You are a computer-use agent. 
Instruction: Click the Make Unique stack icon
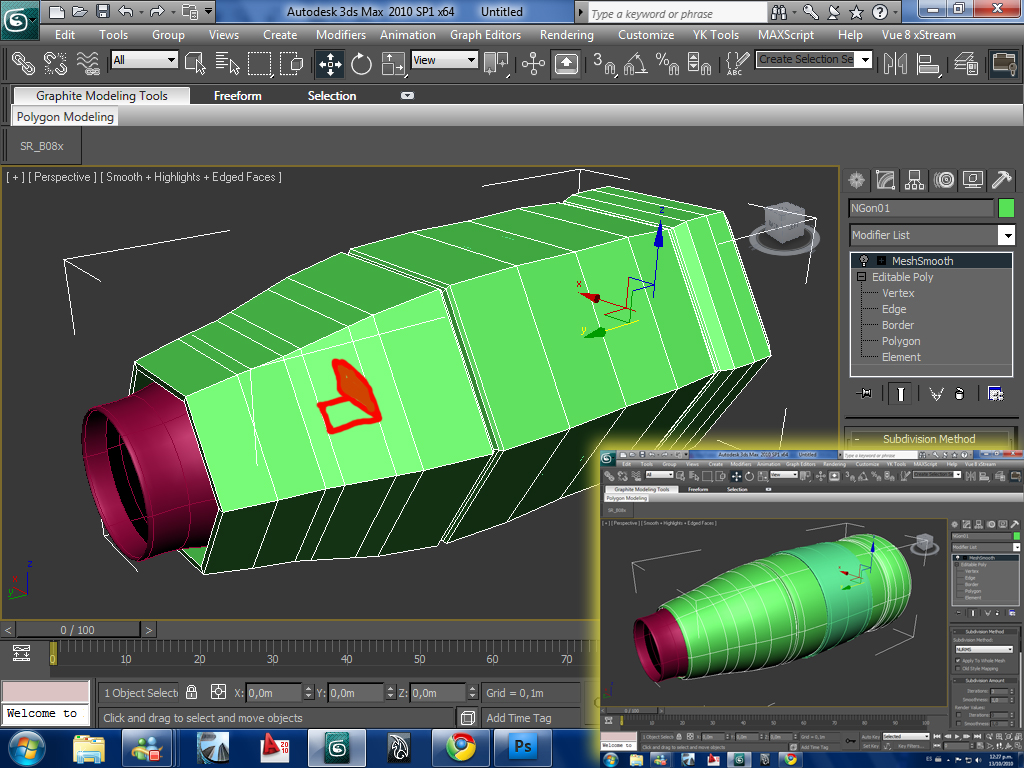point(936,394)
